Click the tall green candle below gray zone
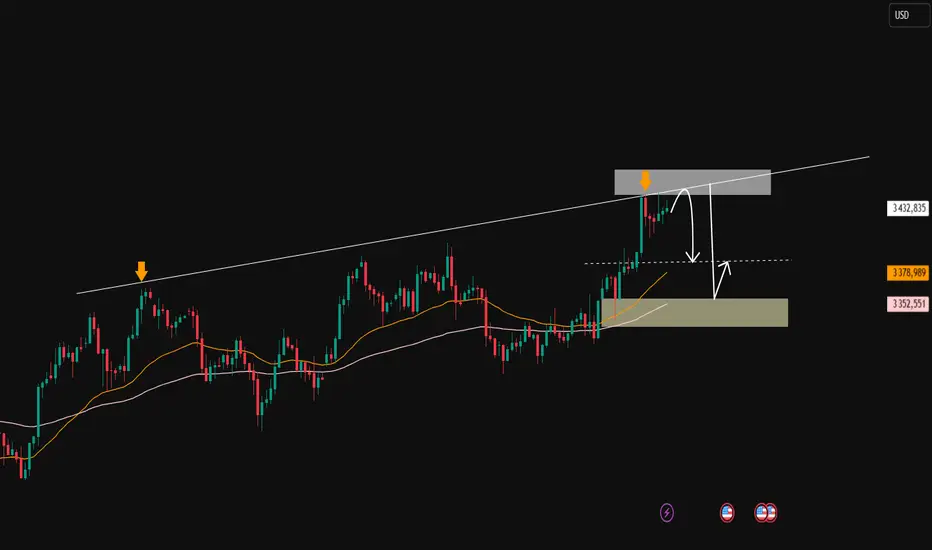The height and width of the screenshot is (550, 932). click(642, 225)
